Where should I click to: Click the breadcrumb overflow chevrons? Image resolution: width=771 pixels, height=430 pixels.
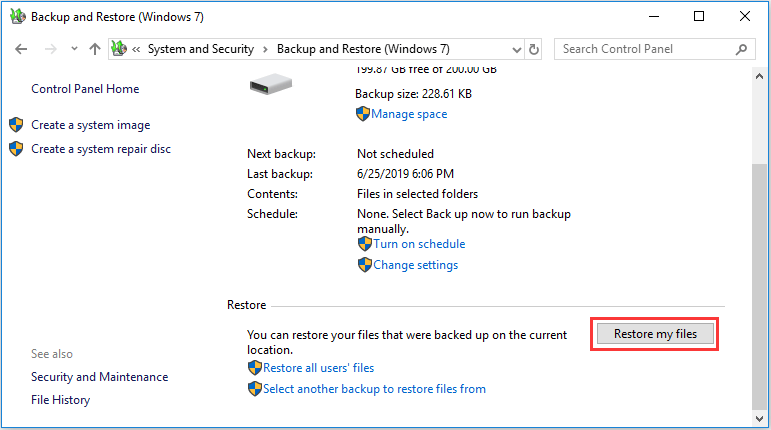point(136,49)
